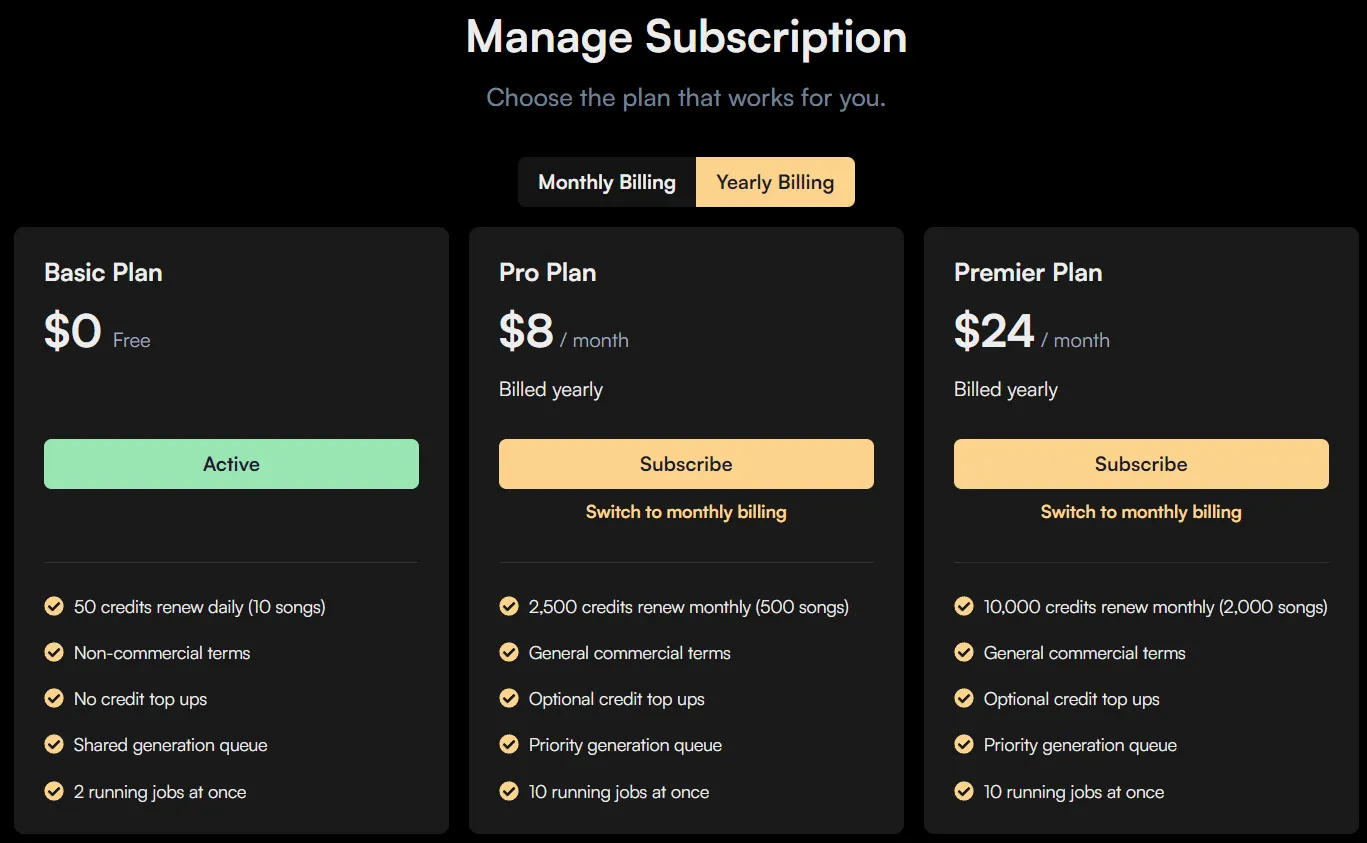Subscribe to the Premier Plan
The height and width of the screenshot is (843, 1367).
tap(1141, 464)
